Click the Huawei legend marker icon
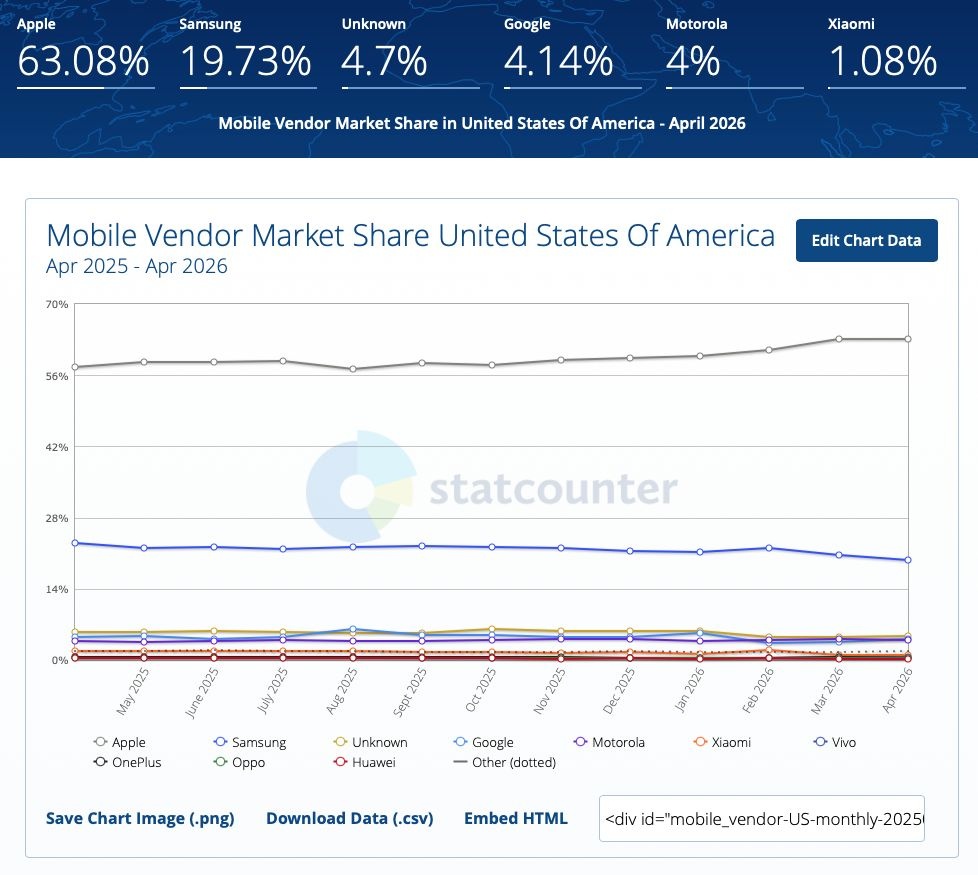The width and height of the screenshot is (978, 875). click(340, 761)
